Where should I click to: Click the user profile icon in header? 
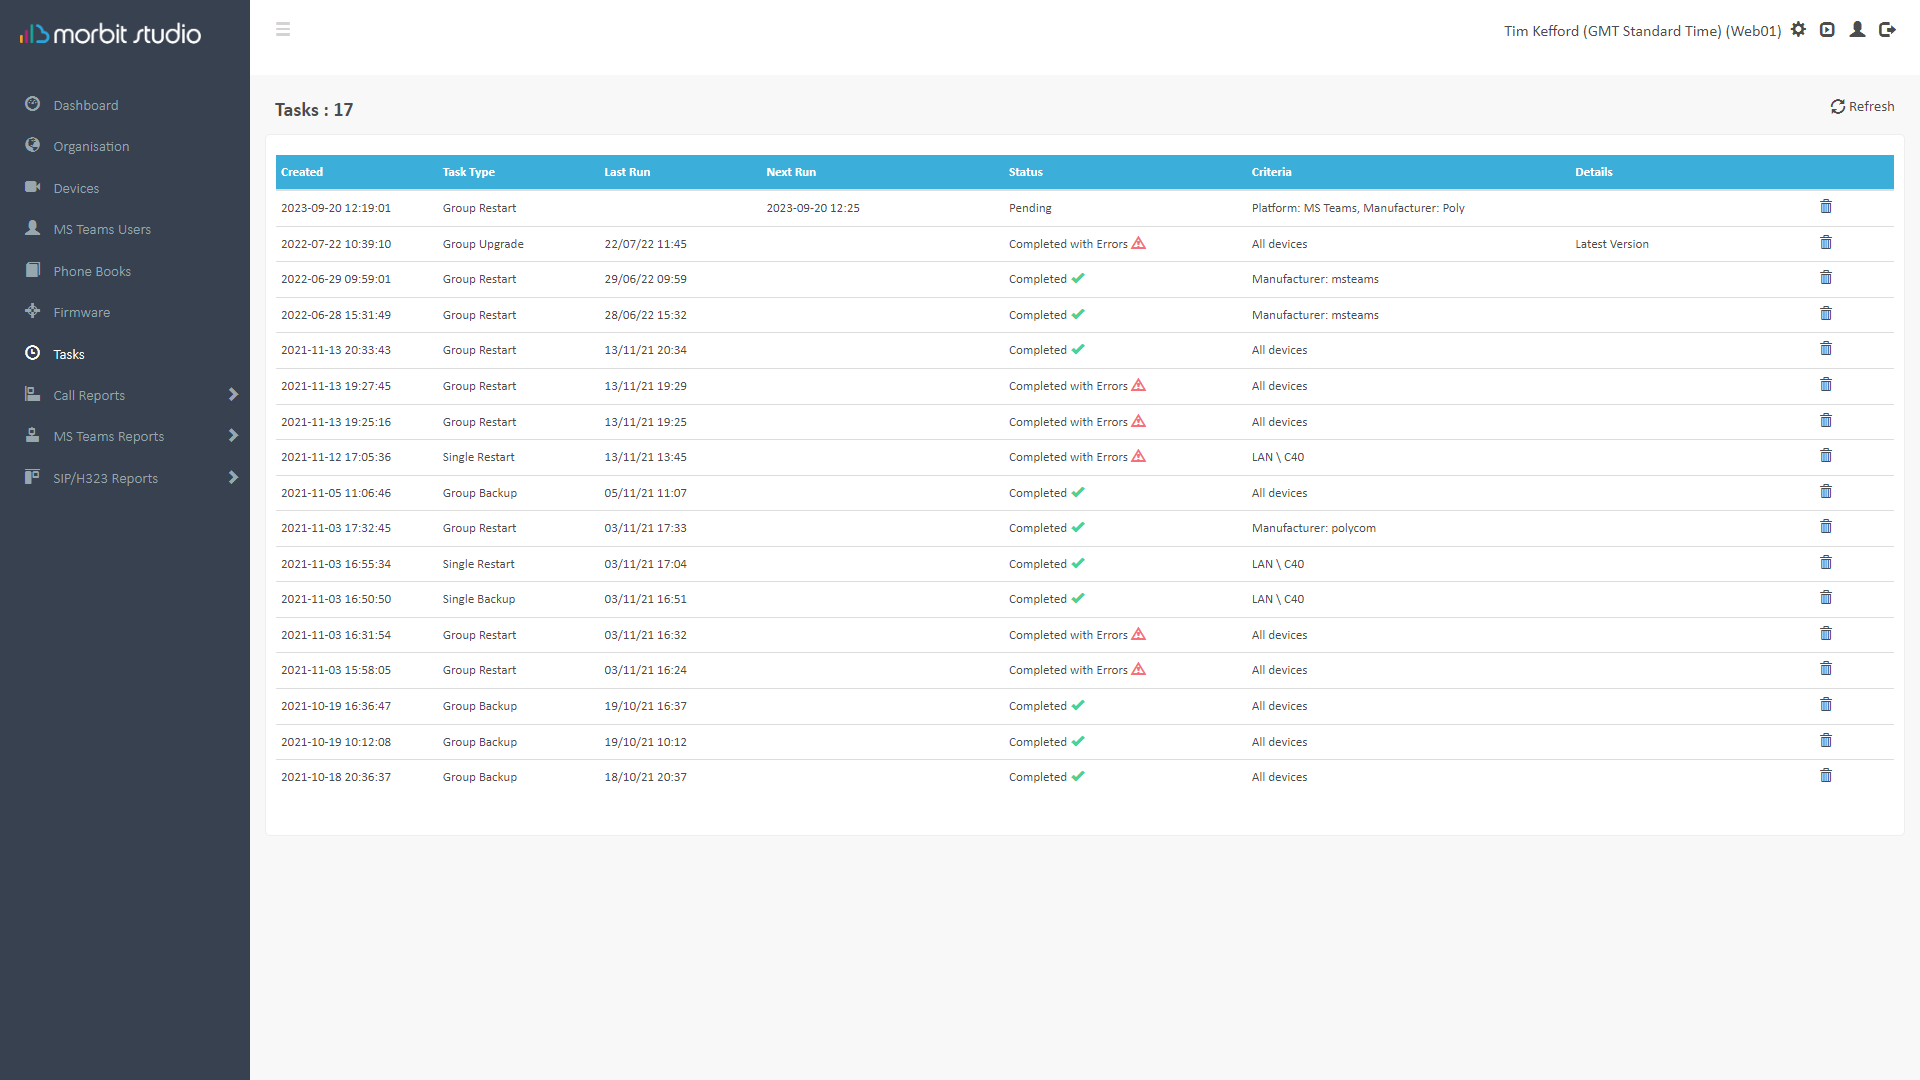point(1857,30)
